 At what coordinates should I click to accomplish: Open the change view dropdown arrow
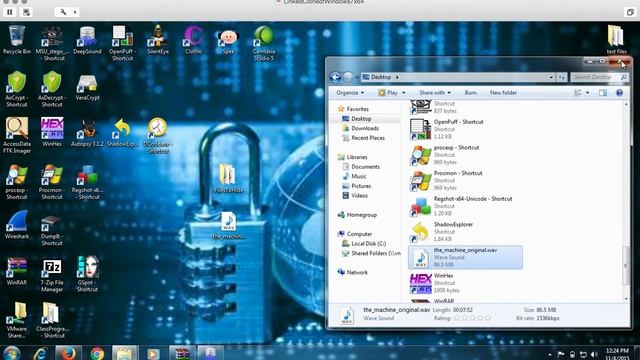[x=587, y=93]
